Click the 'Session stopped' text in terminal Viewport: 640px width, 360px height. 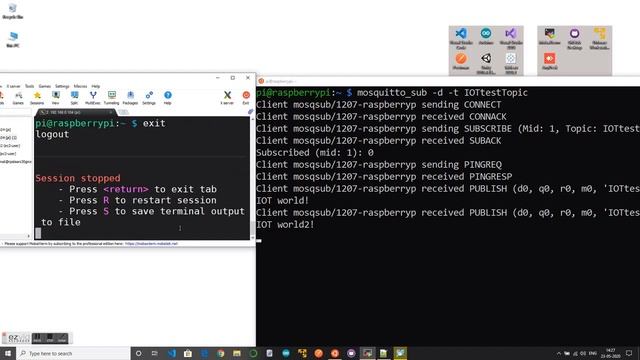click(x=78, y=178)
